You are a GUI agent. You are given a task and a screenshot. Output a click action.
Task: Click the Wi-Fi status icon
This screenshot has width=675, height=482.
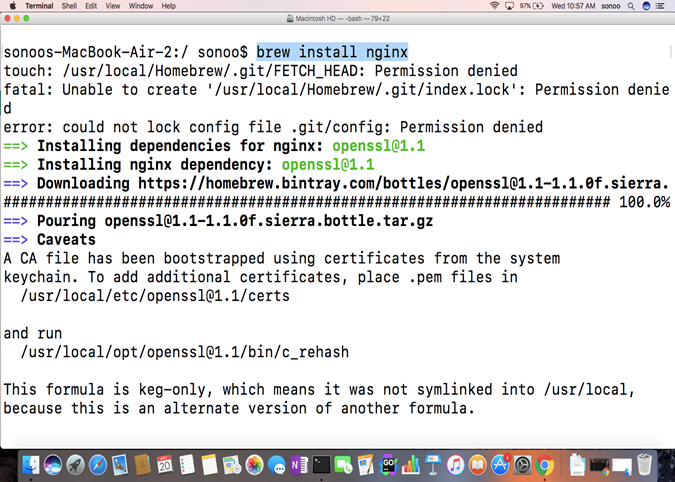click(x=494, y=6)
